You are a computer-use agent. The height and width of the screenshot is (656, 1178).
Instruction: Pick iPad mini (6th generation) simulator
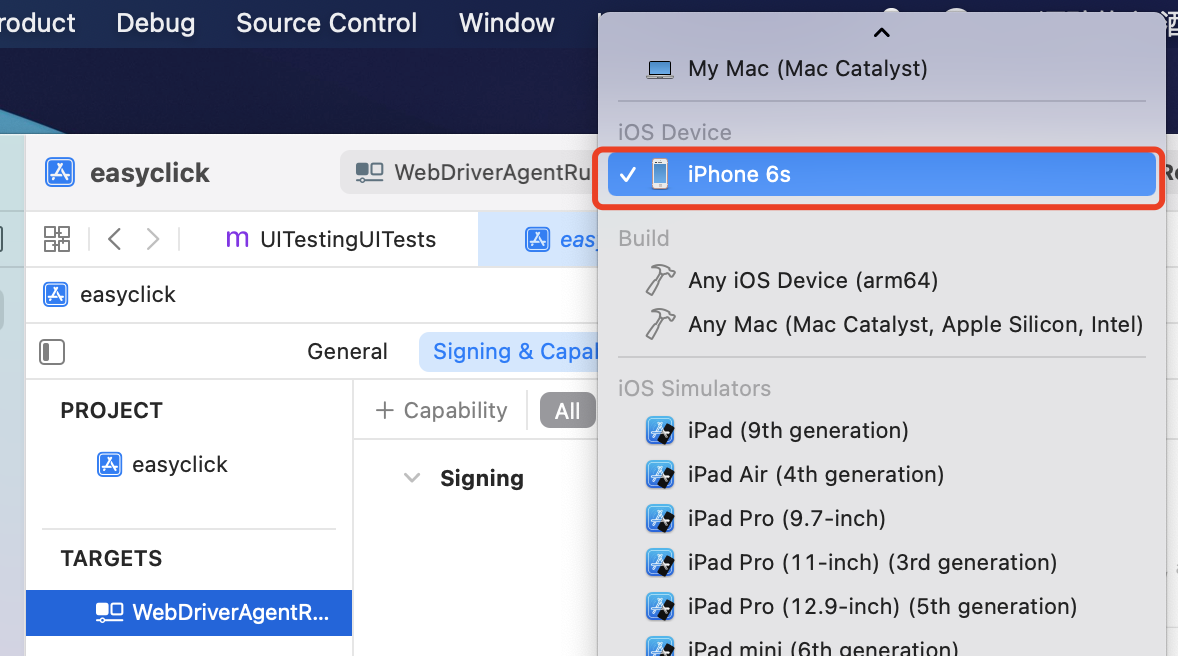[882, 645]
